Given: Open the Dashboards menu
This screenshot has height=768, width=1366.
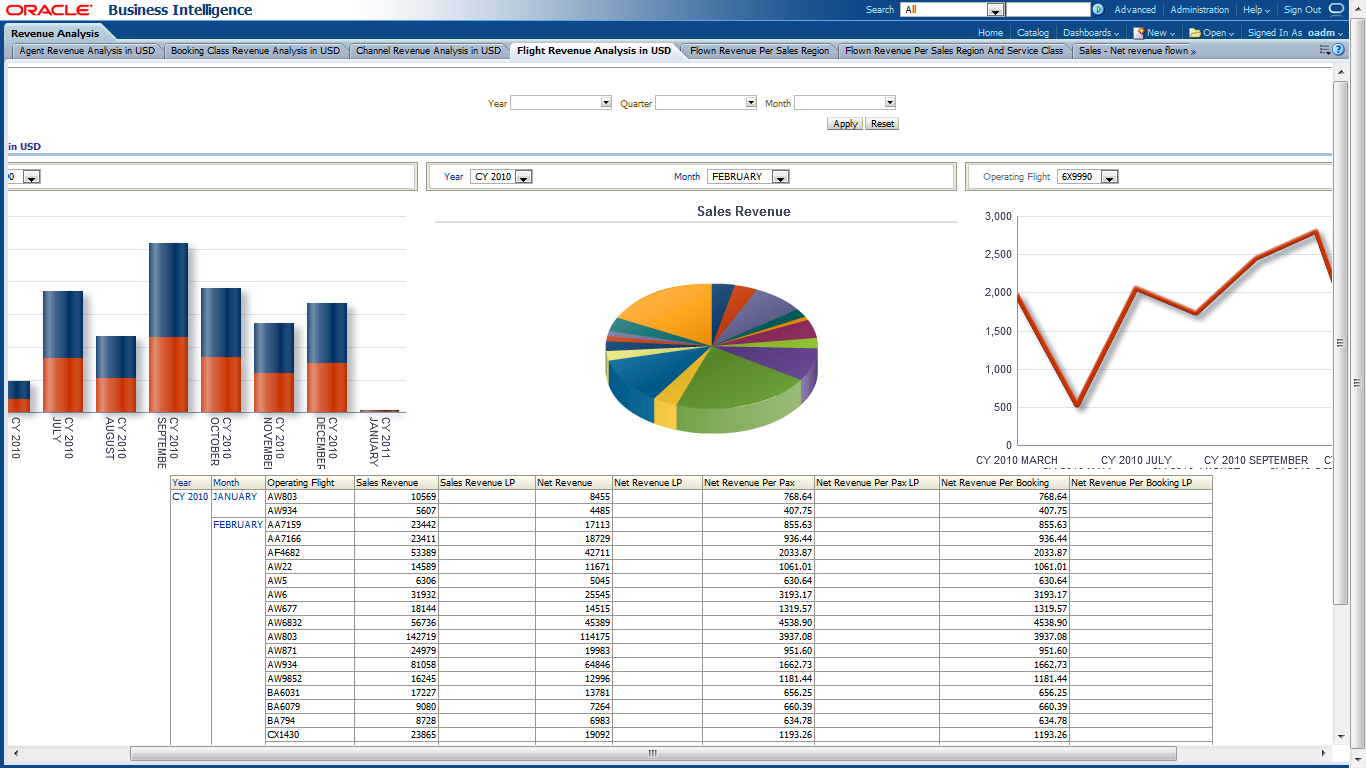Looking at the screenshot, I should coord(1090,33).
